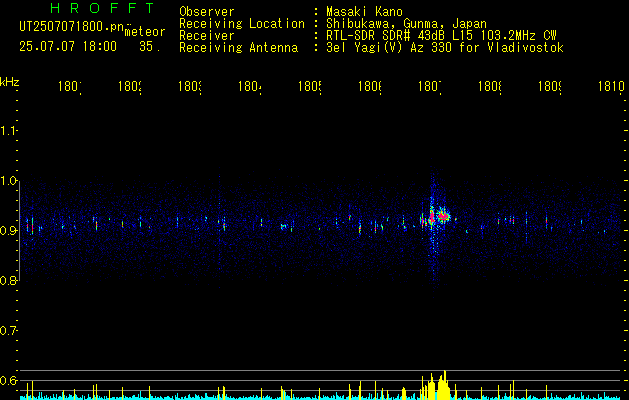Click the Receiving Antenna label
Screen dimensions: 629x400
click(238, 48)
